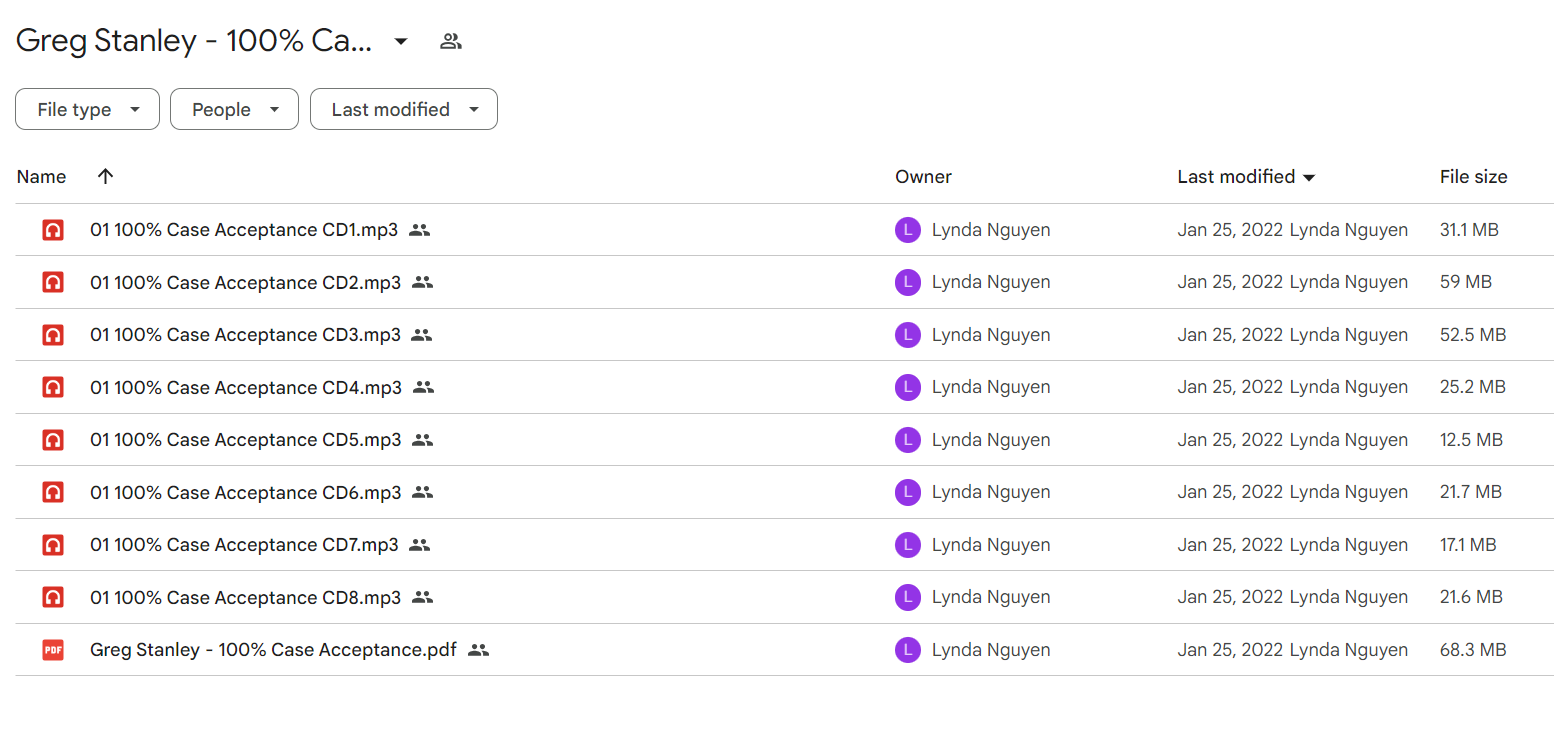This screenshot has width=1554, height=745.
Task: Click Lynda Nguyen avatar in CD1 row
Action: [907, 230]
